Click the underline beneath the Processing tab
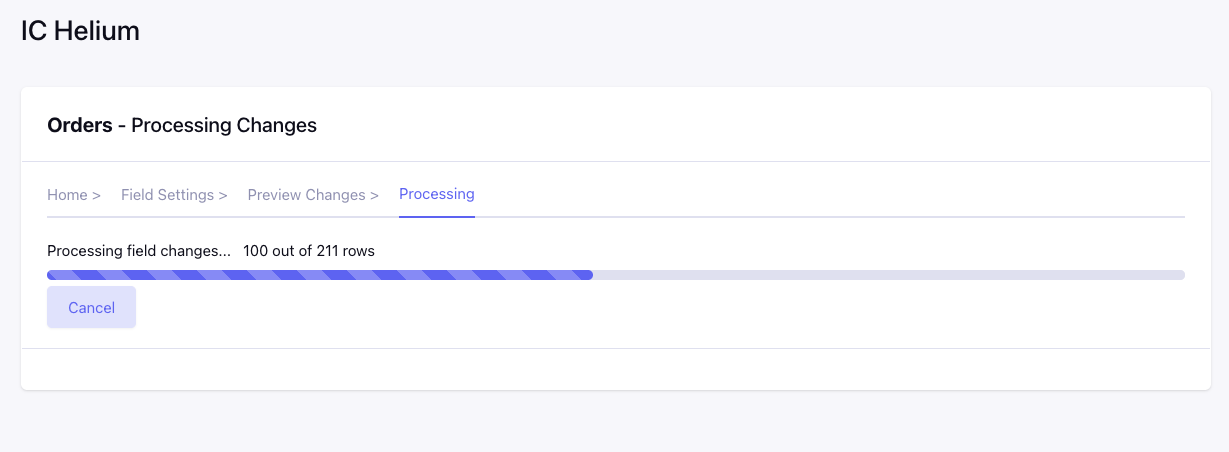This screenshot has height=452, width=1229. click(x=436, y=215)
